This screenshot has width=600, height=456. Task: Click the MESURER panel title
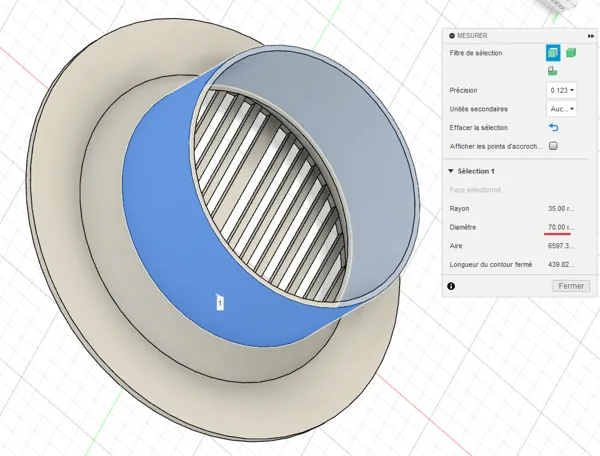click(472, 36)
